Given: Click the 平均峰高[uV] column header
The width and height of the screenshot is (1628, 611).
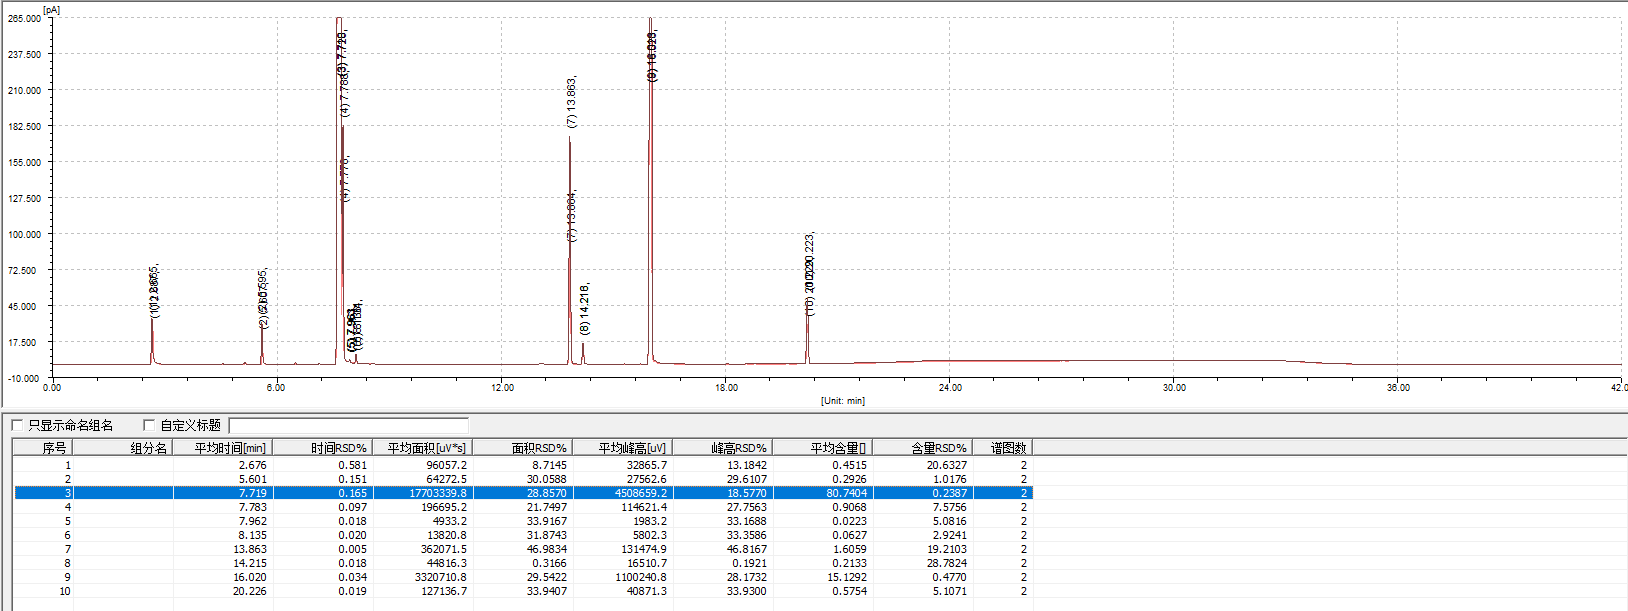Looking at the screenshot, I should point(622,448).
